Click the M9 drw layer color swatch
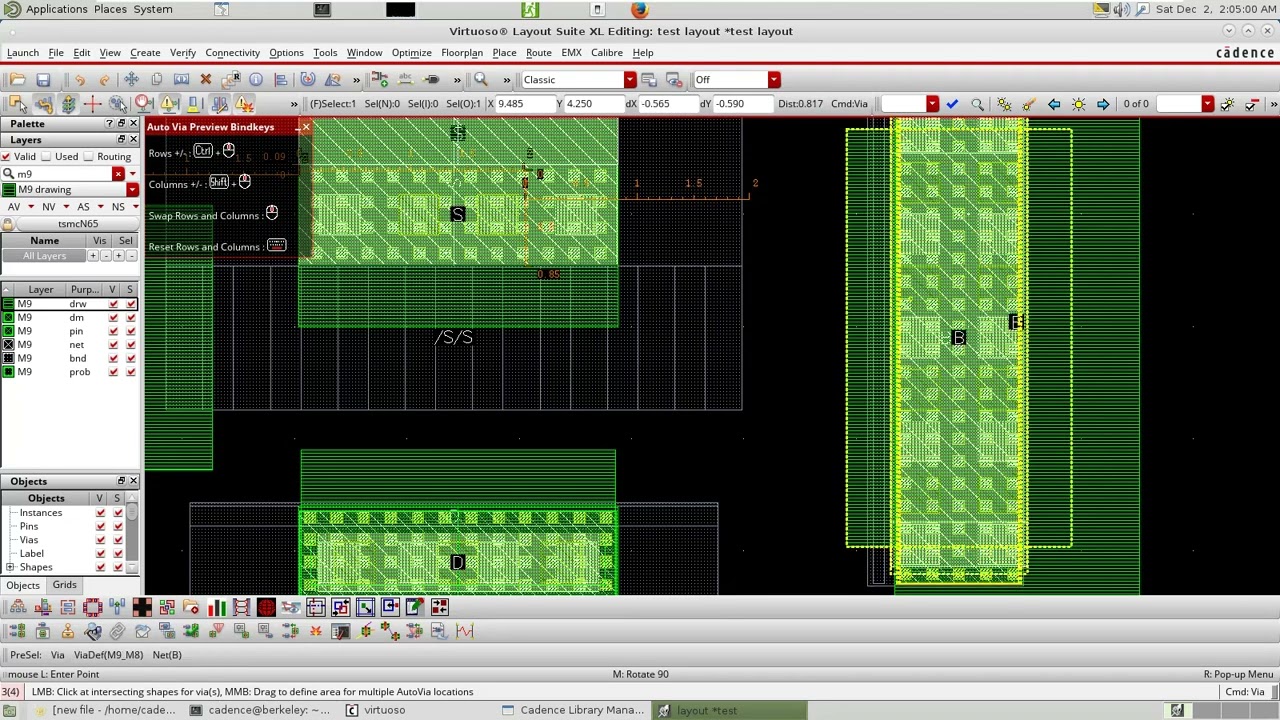The image size is (1280, 720). pyautogui.click(x=8, y=304)
